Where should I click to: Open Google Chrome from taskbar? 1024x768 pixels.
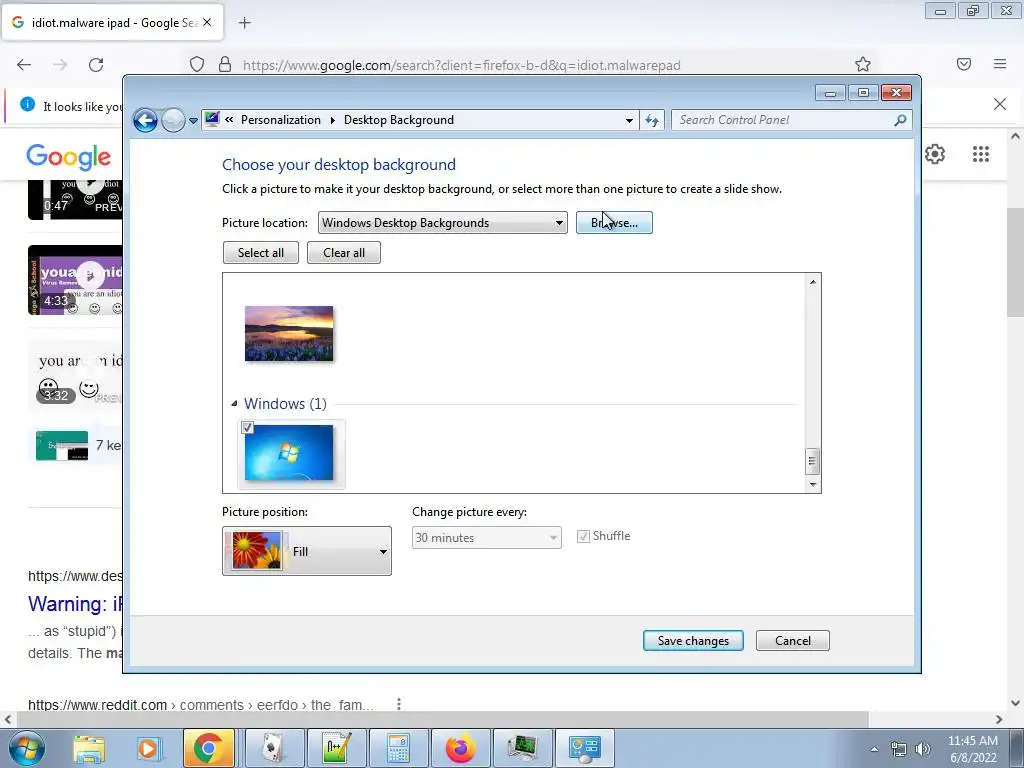click(208, 748)
